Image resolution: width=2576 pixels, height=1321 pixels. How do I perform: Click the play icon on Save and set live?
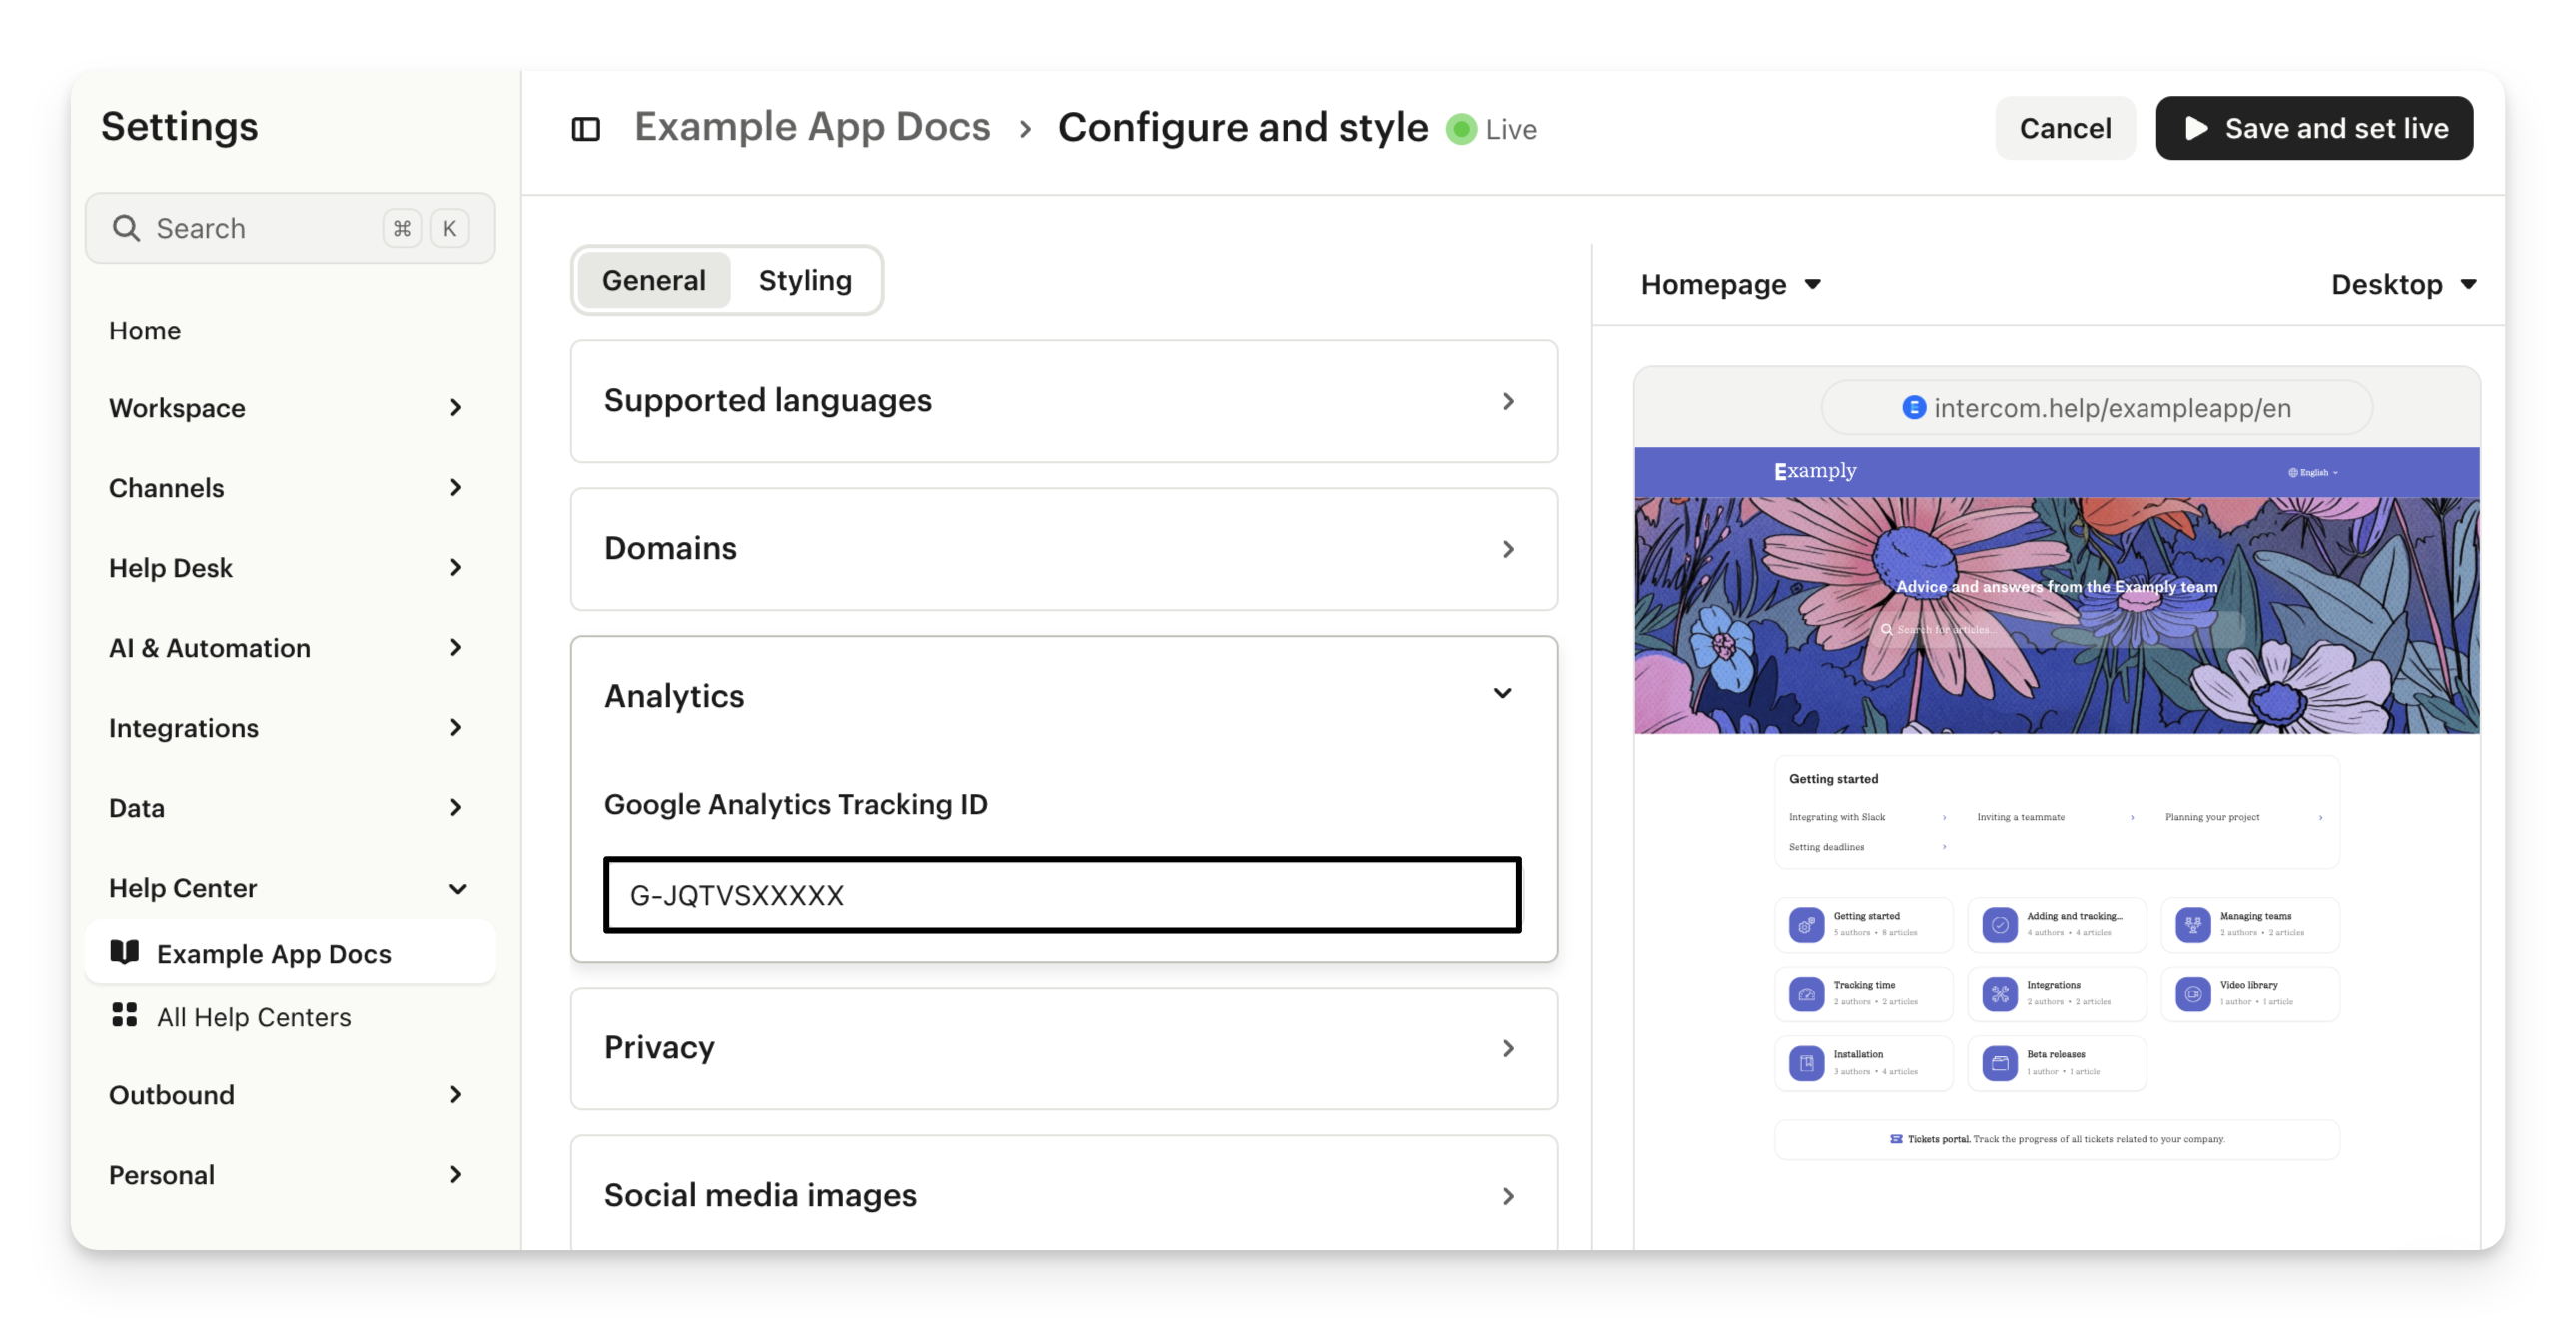click(x=2197, y=128)
